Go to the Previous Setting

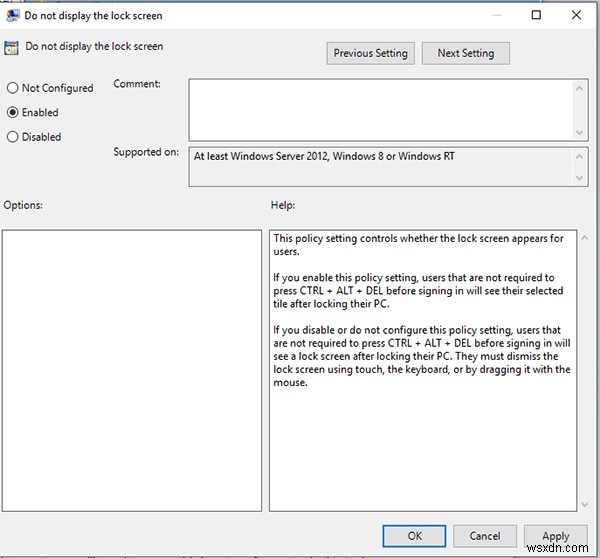[x=370, y=53]
